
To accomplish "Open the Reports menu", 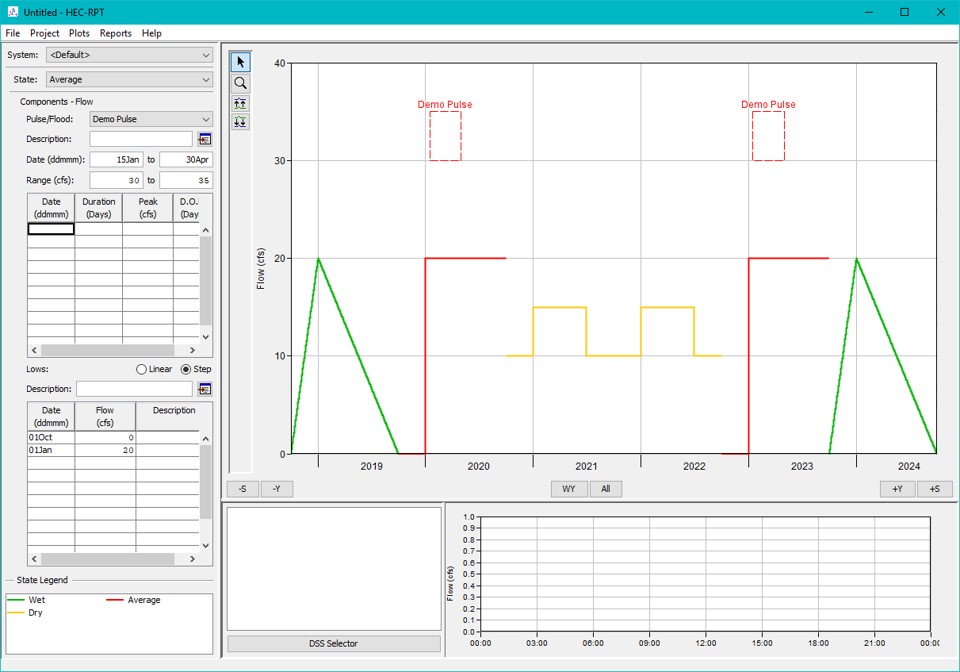I will (116, 33).
